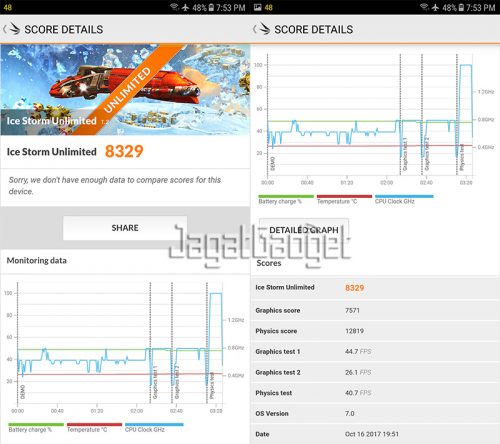Image resolution: width=500 pixels, height=444 pixels.
Task: Tap the battery icon in the right status bar
Action: [x=461, y=7]
